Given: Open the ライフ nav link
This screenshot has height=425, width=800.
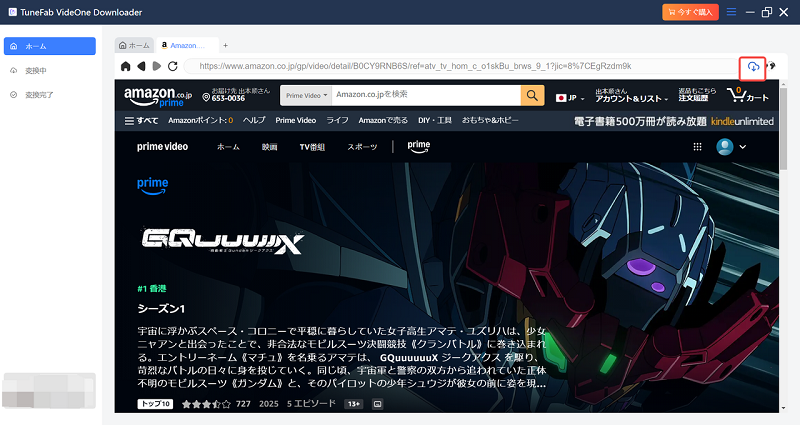Looking at the screenshot, I should (x=337, y=120).
